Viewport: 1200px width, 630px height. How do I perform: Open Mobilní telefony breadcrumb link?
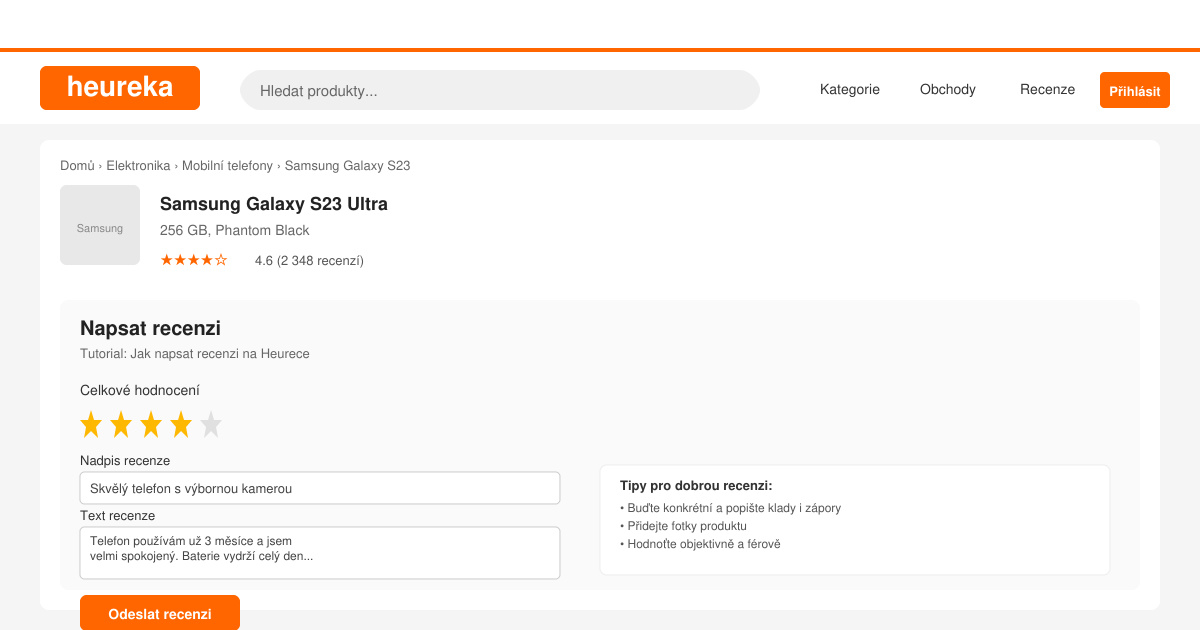pos(227,166)
